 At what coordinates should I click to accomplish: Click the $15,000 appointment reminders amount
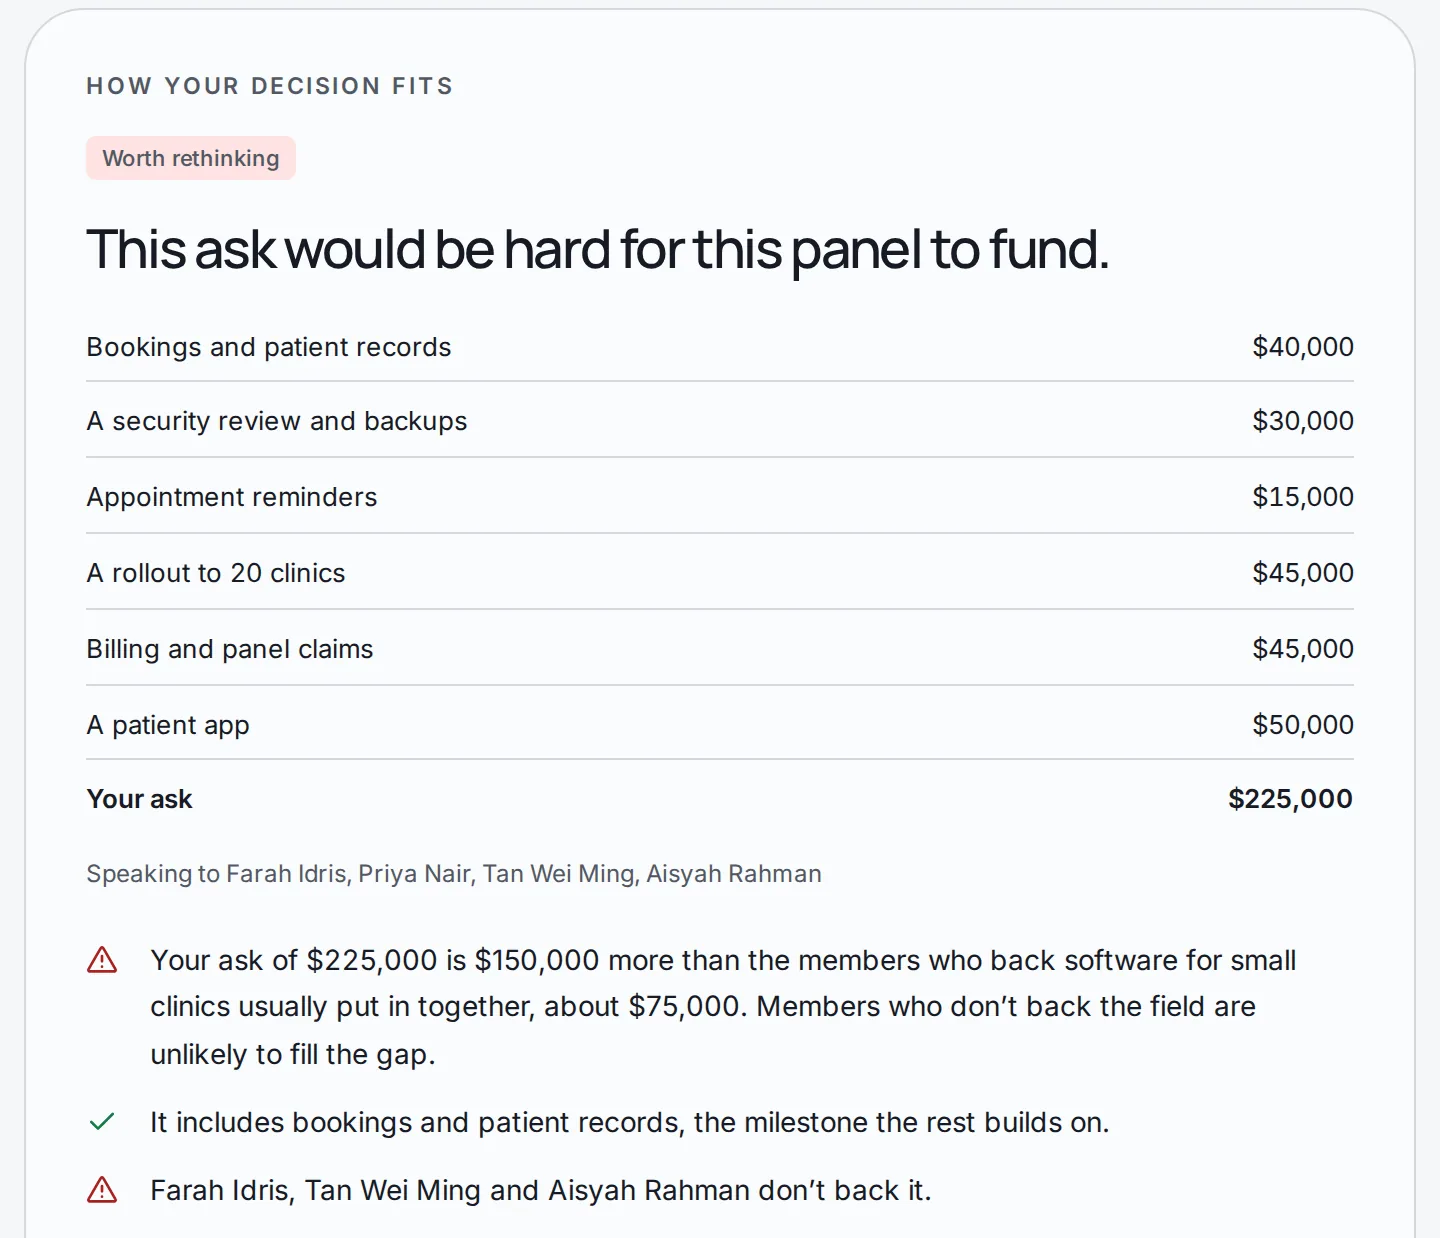click(x=1303, y=497)
